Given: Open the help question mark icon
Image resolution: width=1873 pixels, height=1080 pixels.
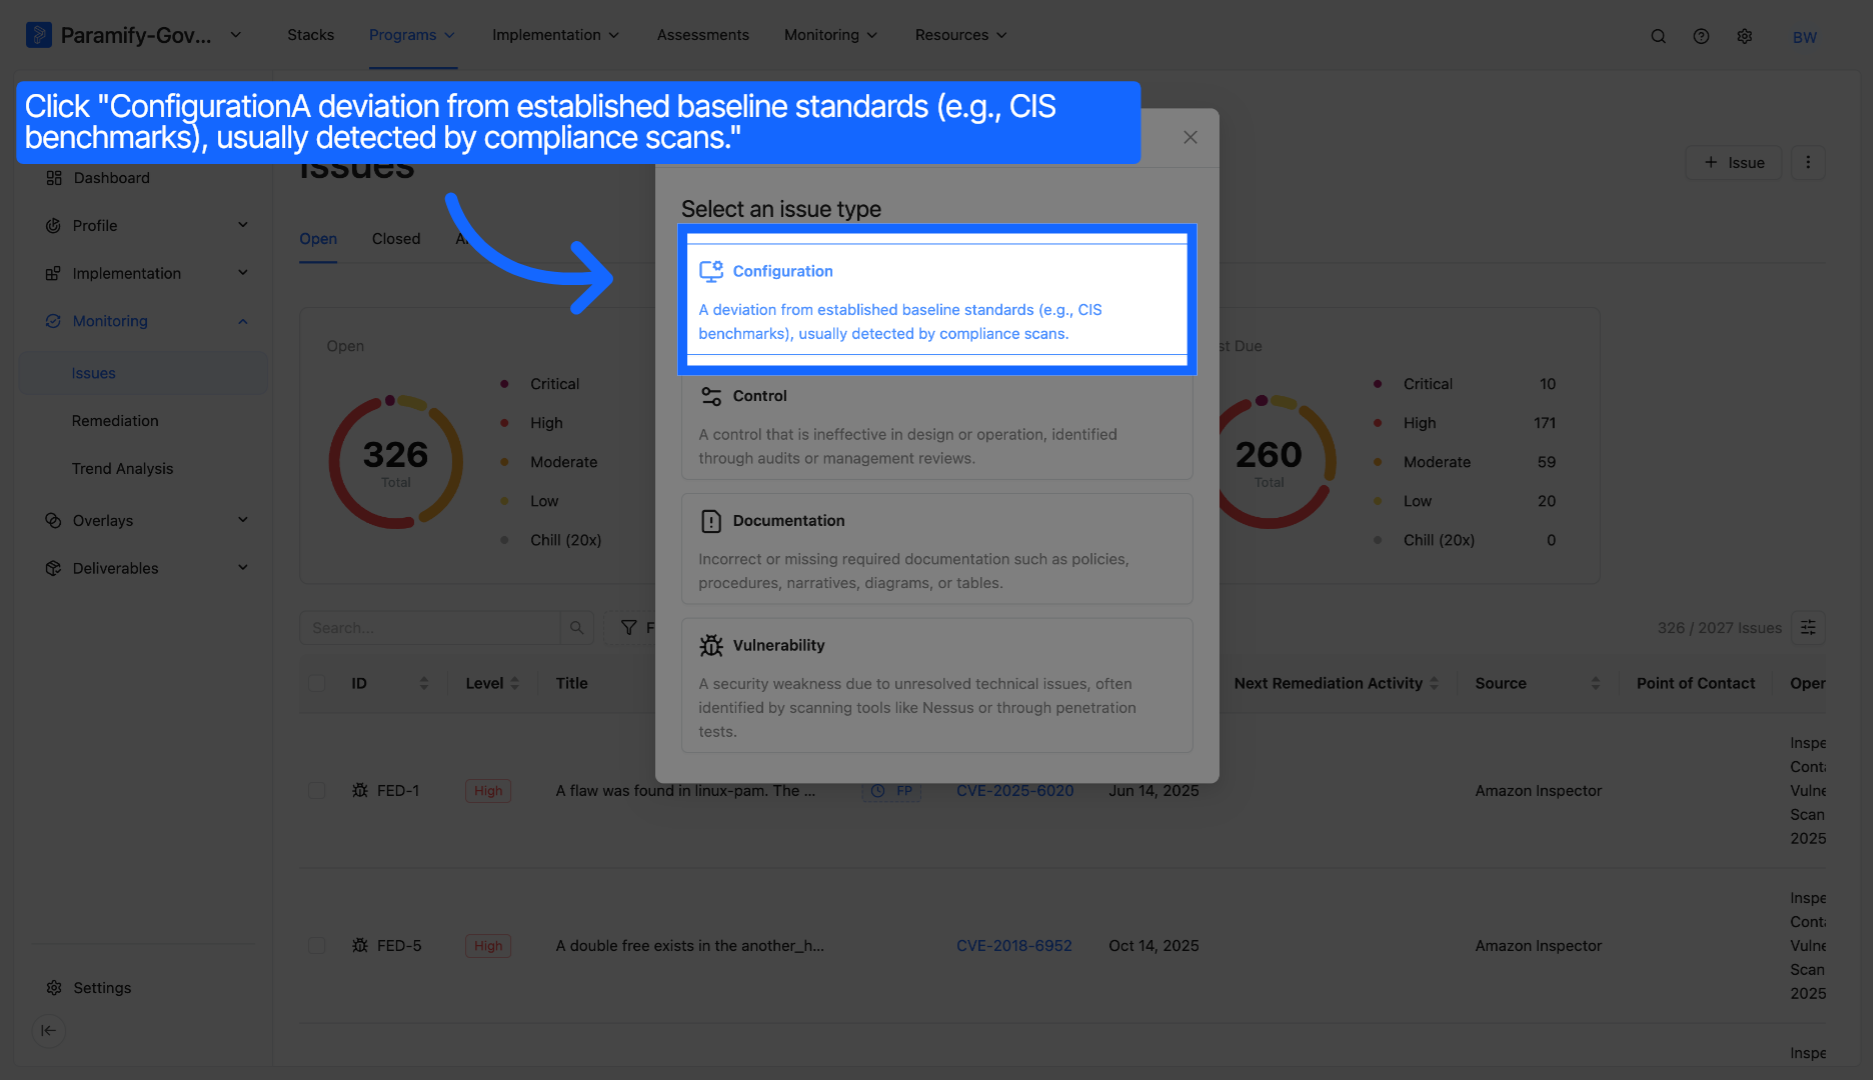Looking at the screenshot, I should (1701, 36).
